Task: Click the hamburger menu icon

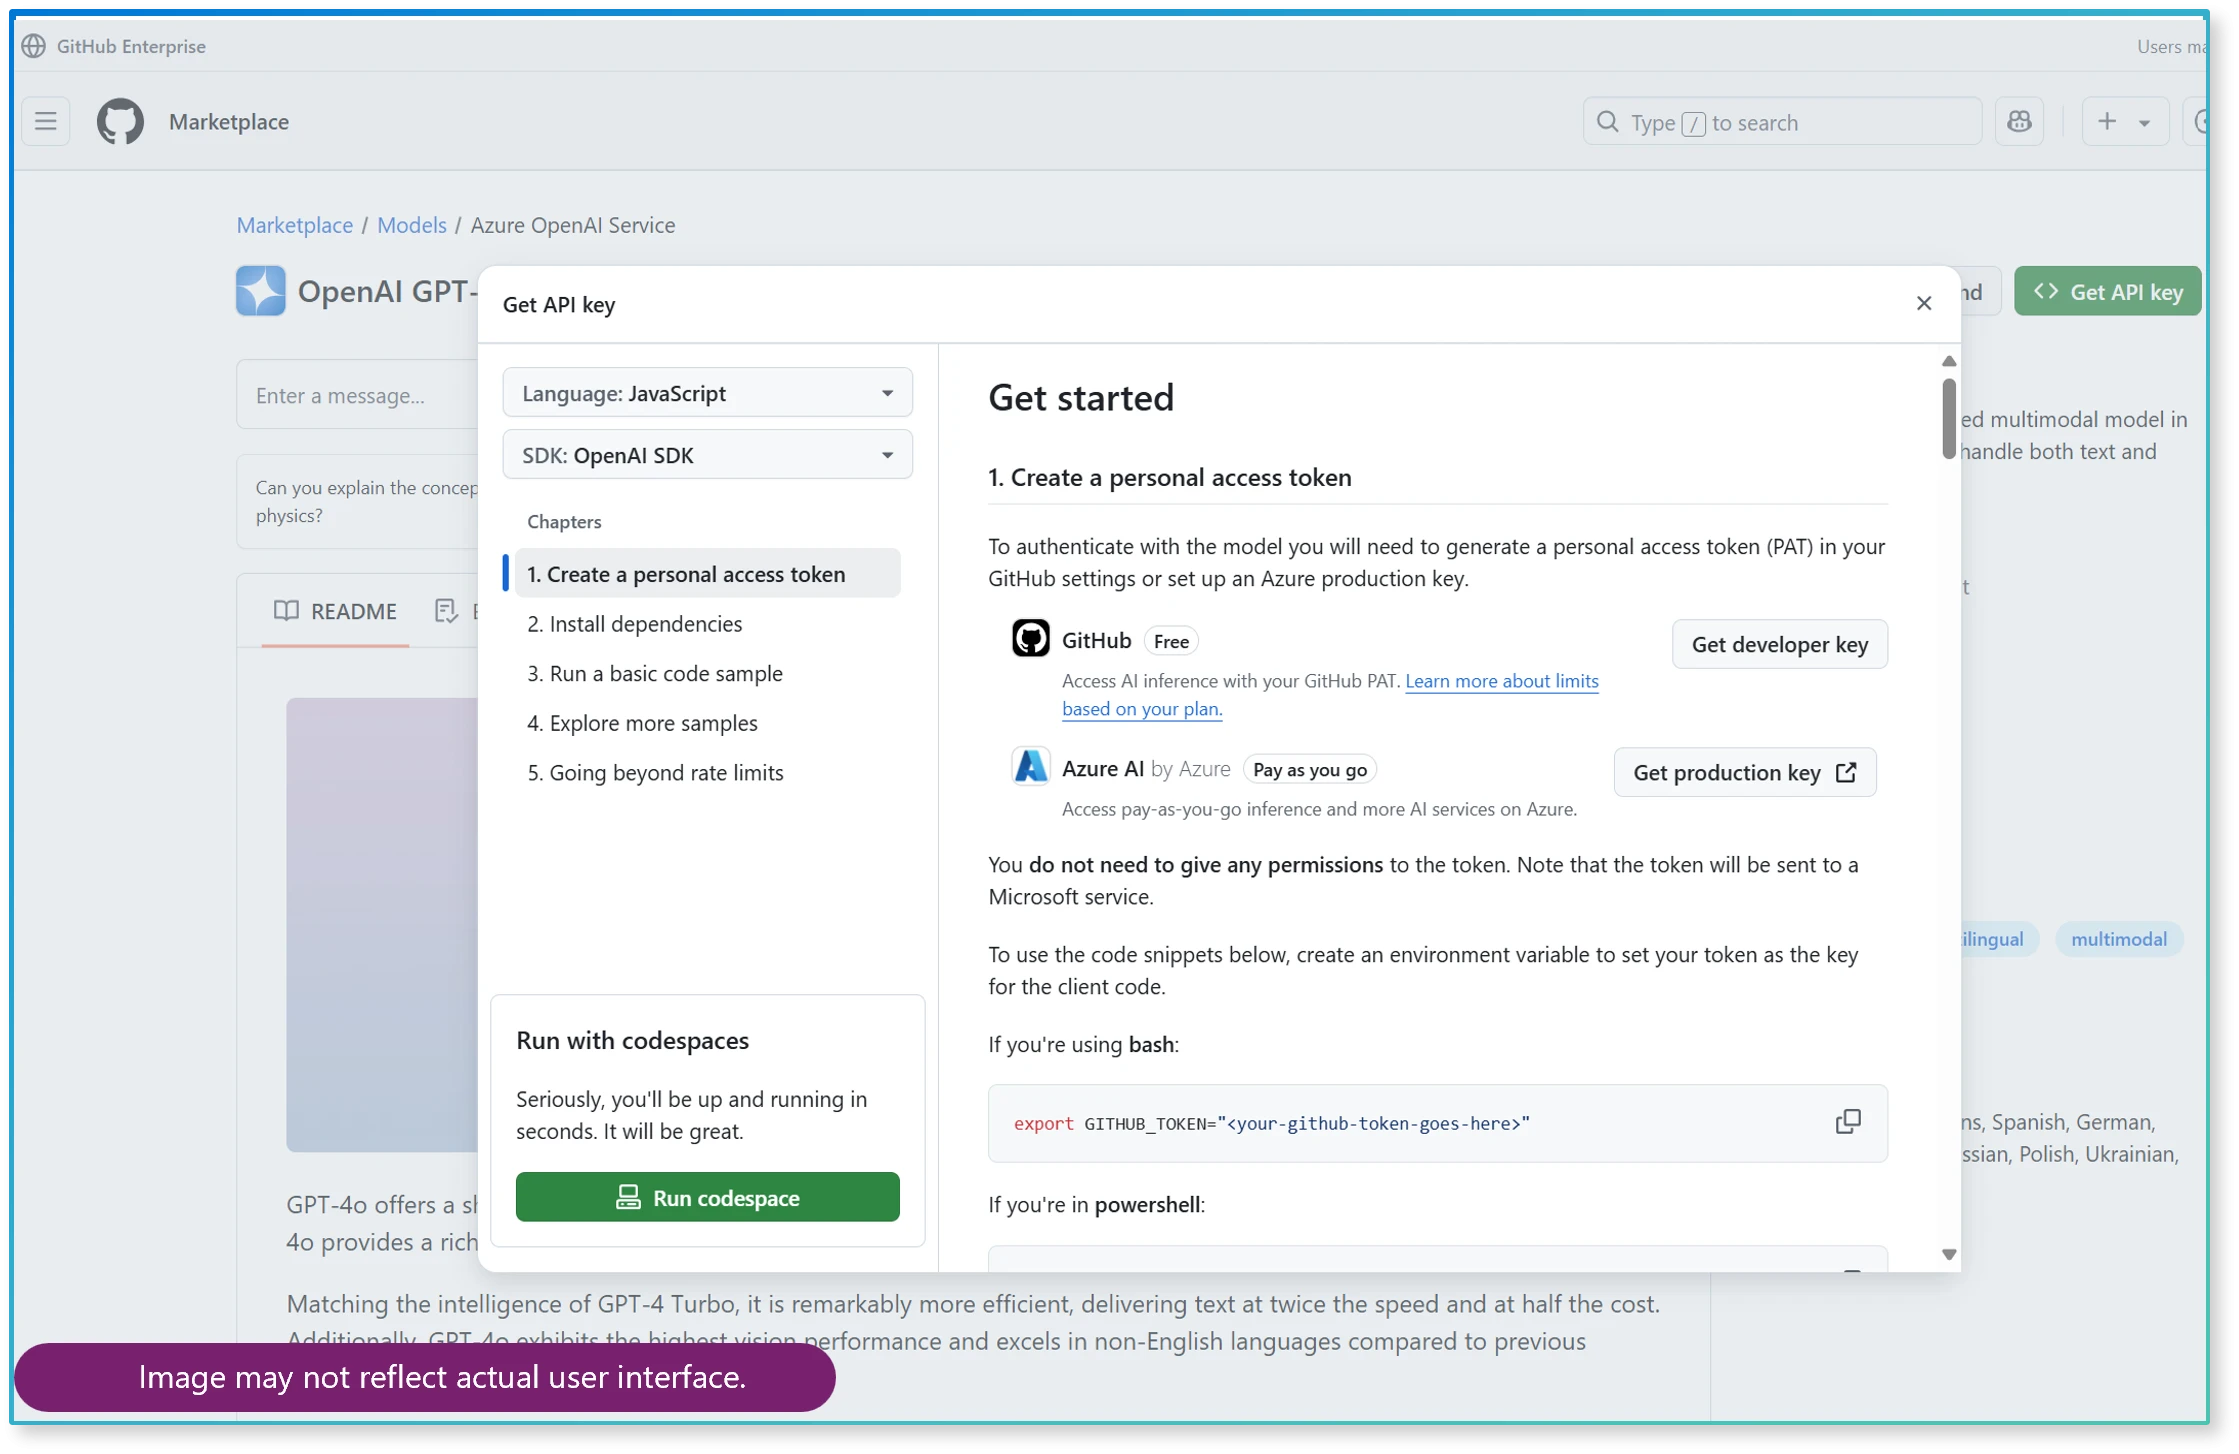Action: pos(49,122)
